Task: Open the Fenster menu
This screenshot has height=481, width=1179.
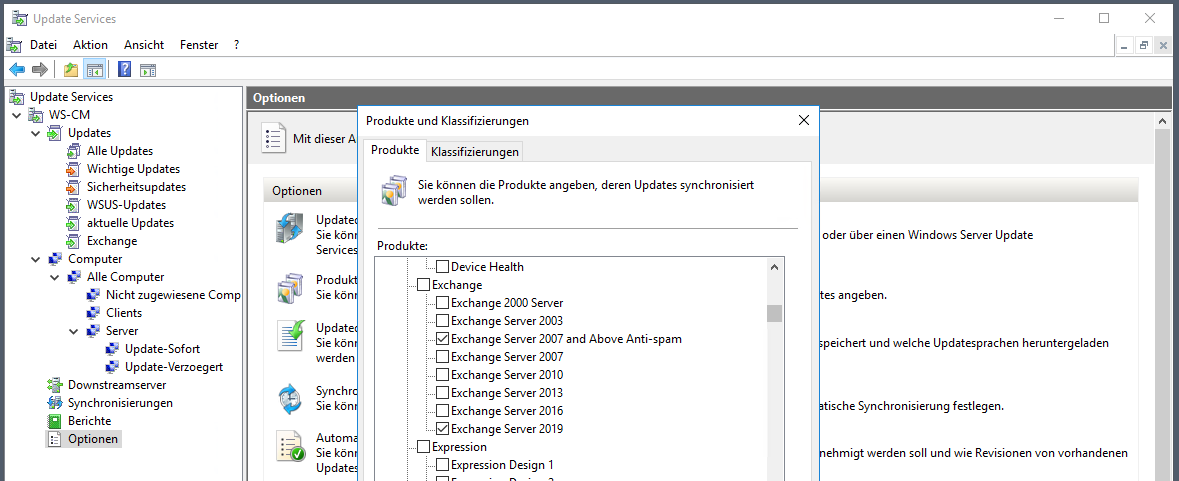Action: [x=199, y=45]
